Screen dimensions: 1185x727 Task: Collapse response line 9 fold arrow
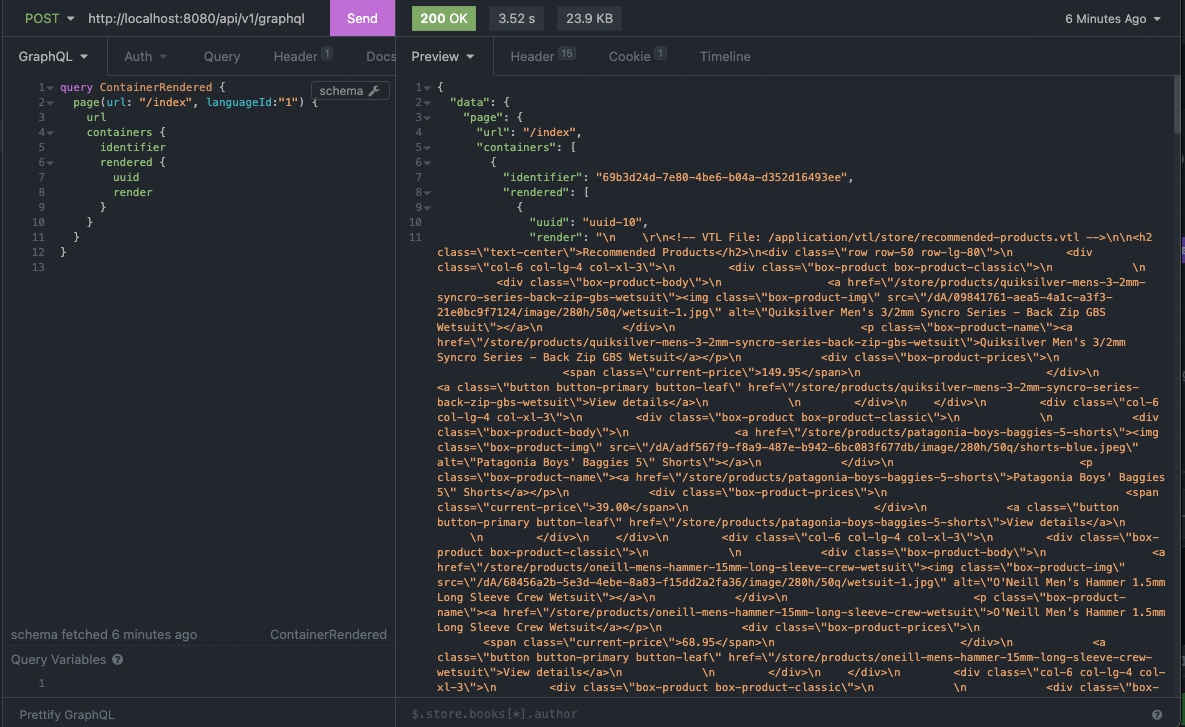pos(427,208)
